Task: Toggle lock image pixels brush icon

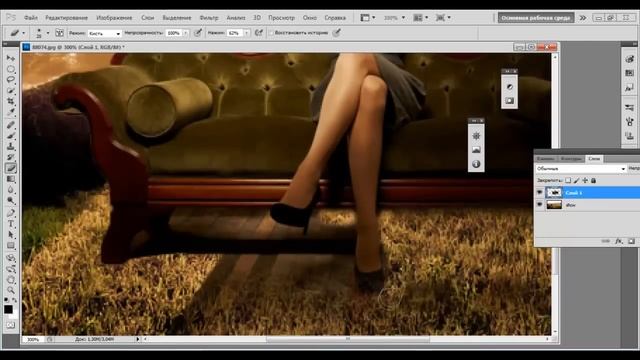Action: click(x=576, y=180)
